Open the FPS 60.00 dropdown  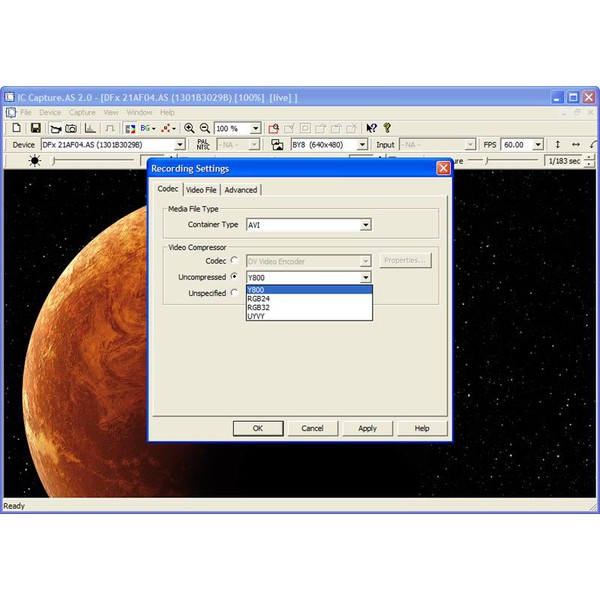click(x=538, y=145)
